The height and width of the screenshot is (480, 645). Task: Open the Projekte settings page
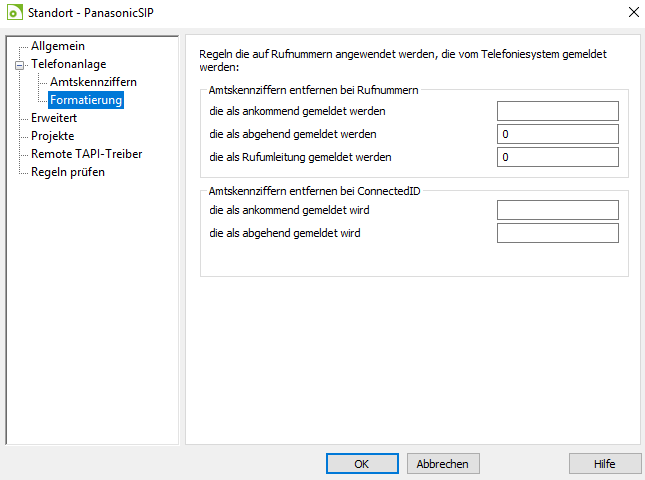(x=53, y=136)
